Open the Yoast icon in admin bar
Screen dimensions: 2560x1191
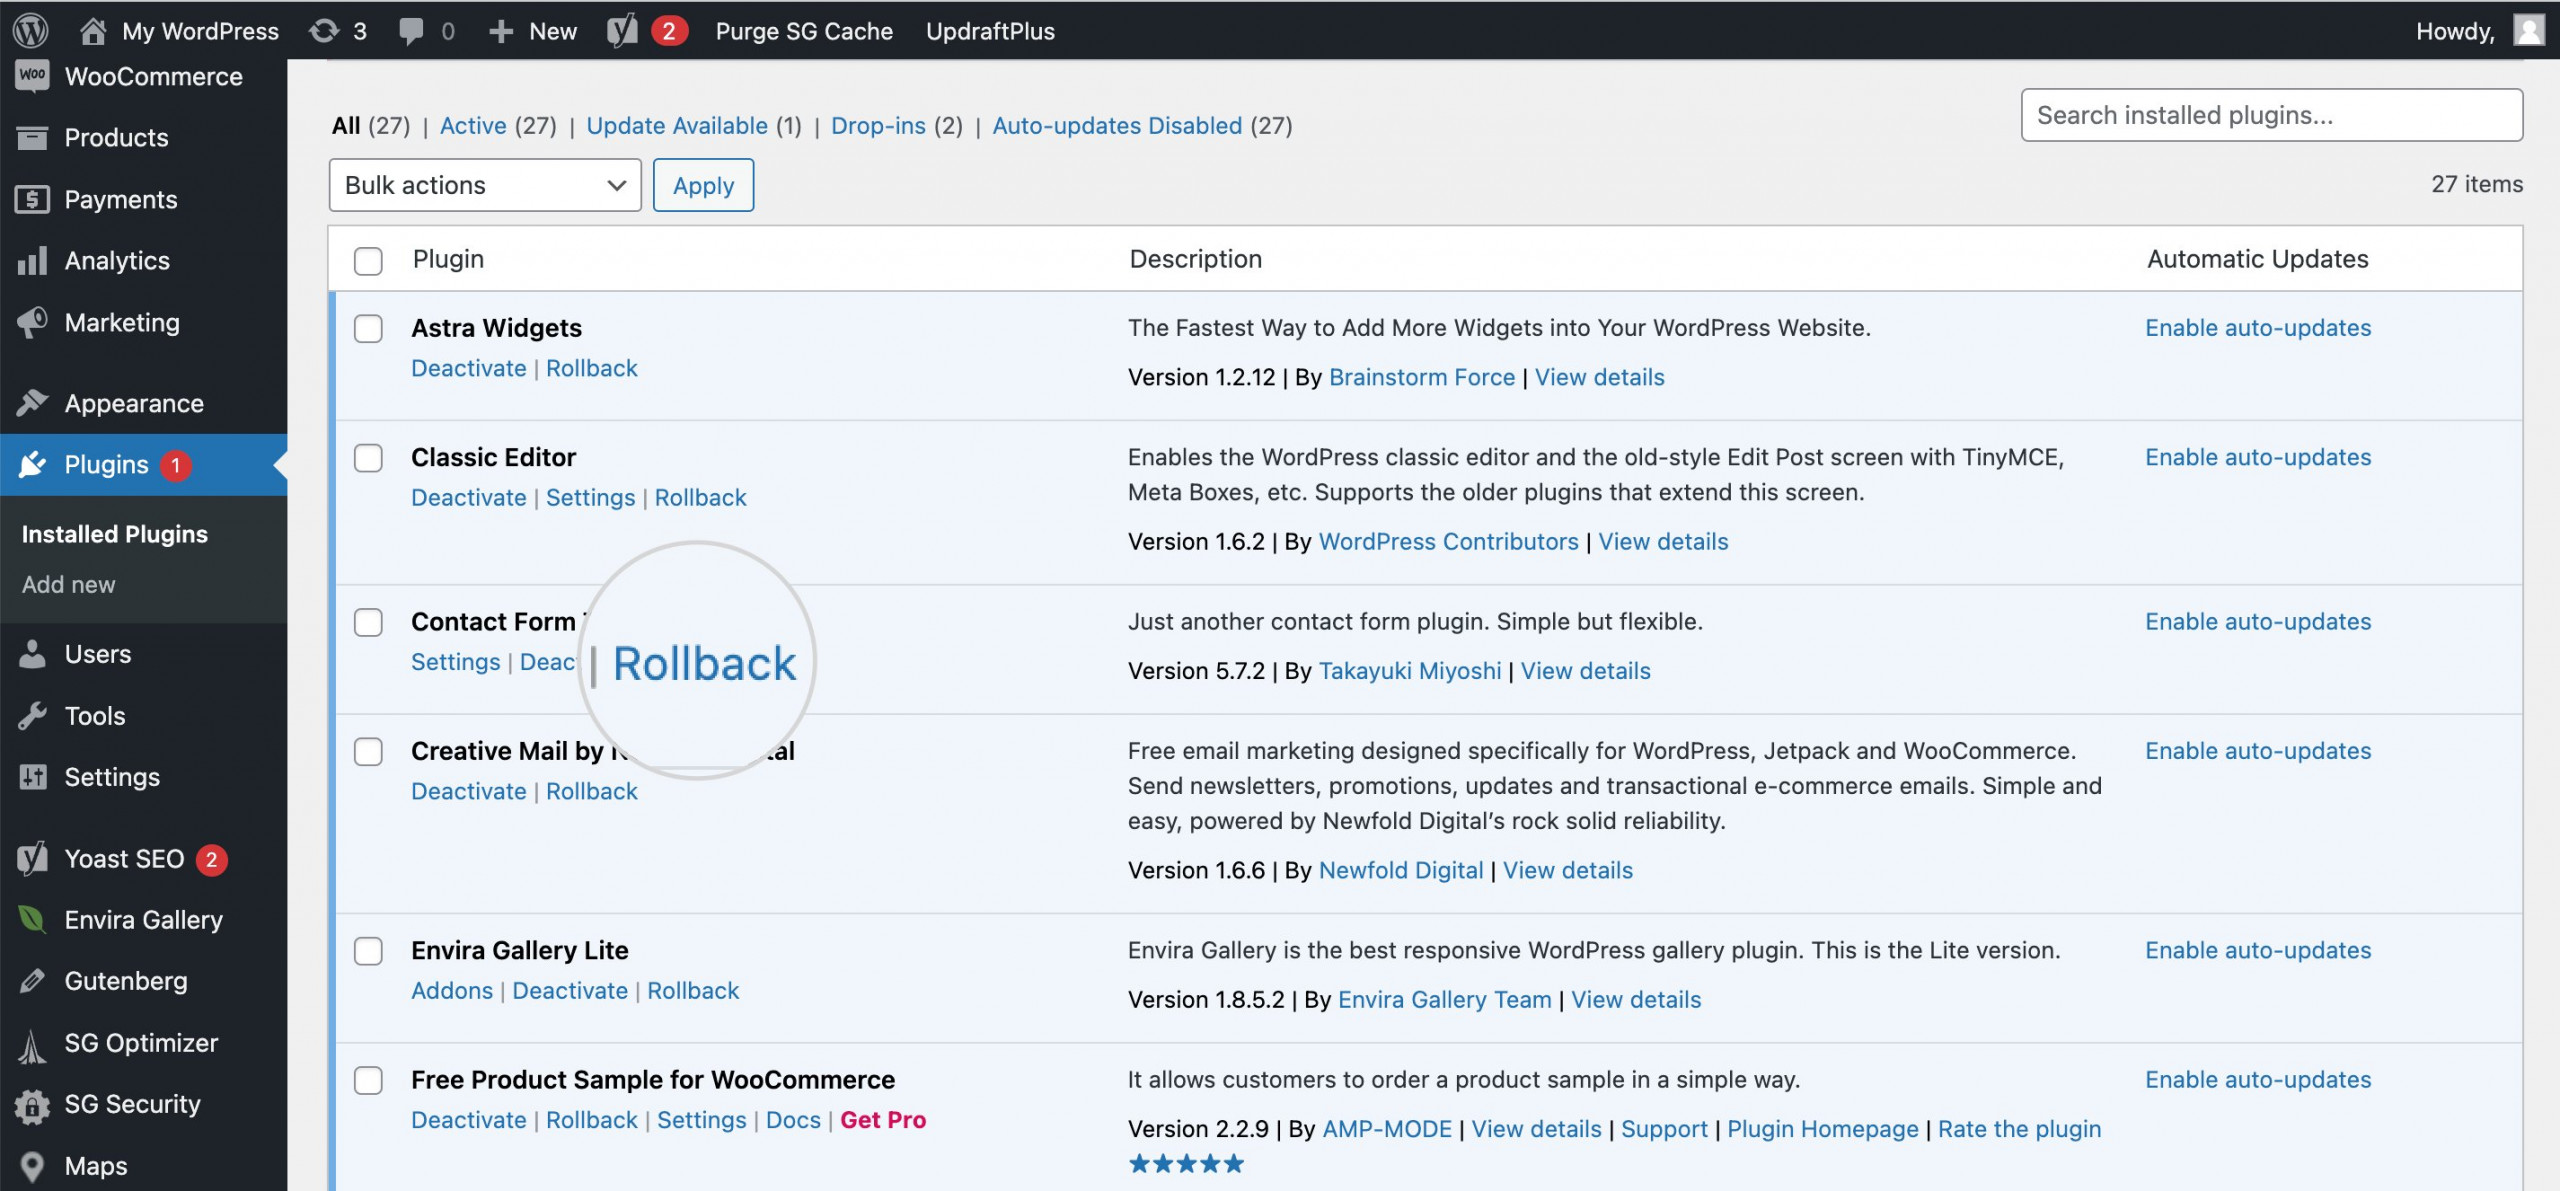coord(622,31)
